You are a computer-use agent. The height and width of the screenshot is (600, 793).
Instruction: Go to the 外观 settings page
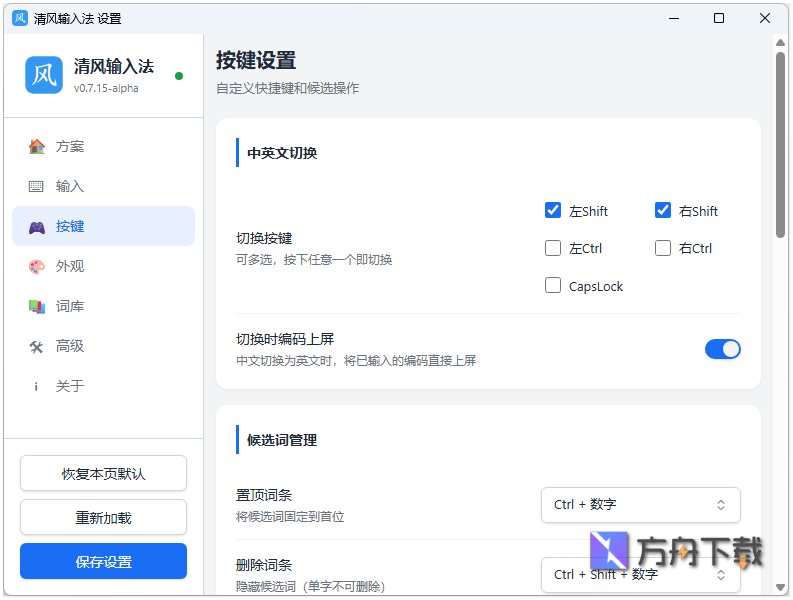[x=103, y=267]
